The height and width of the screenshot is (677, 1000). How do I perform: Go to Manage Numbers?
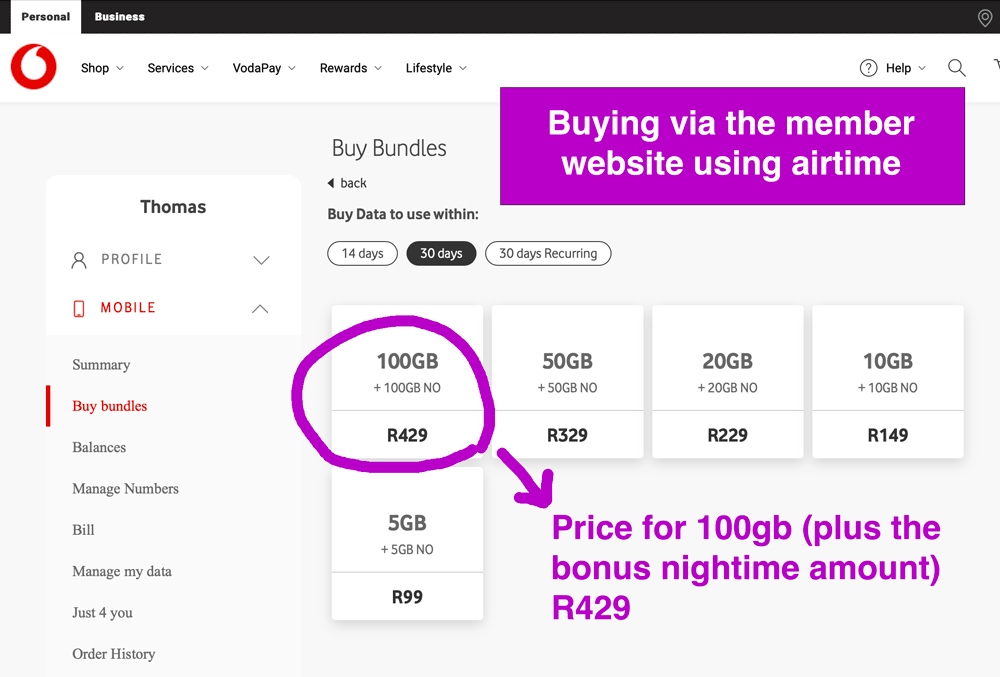(x=125, y=488)
